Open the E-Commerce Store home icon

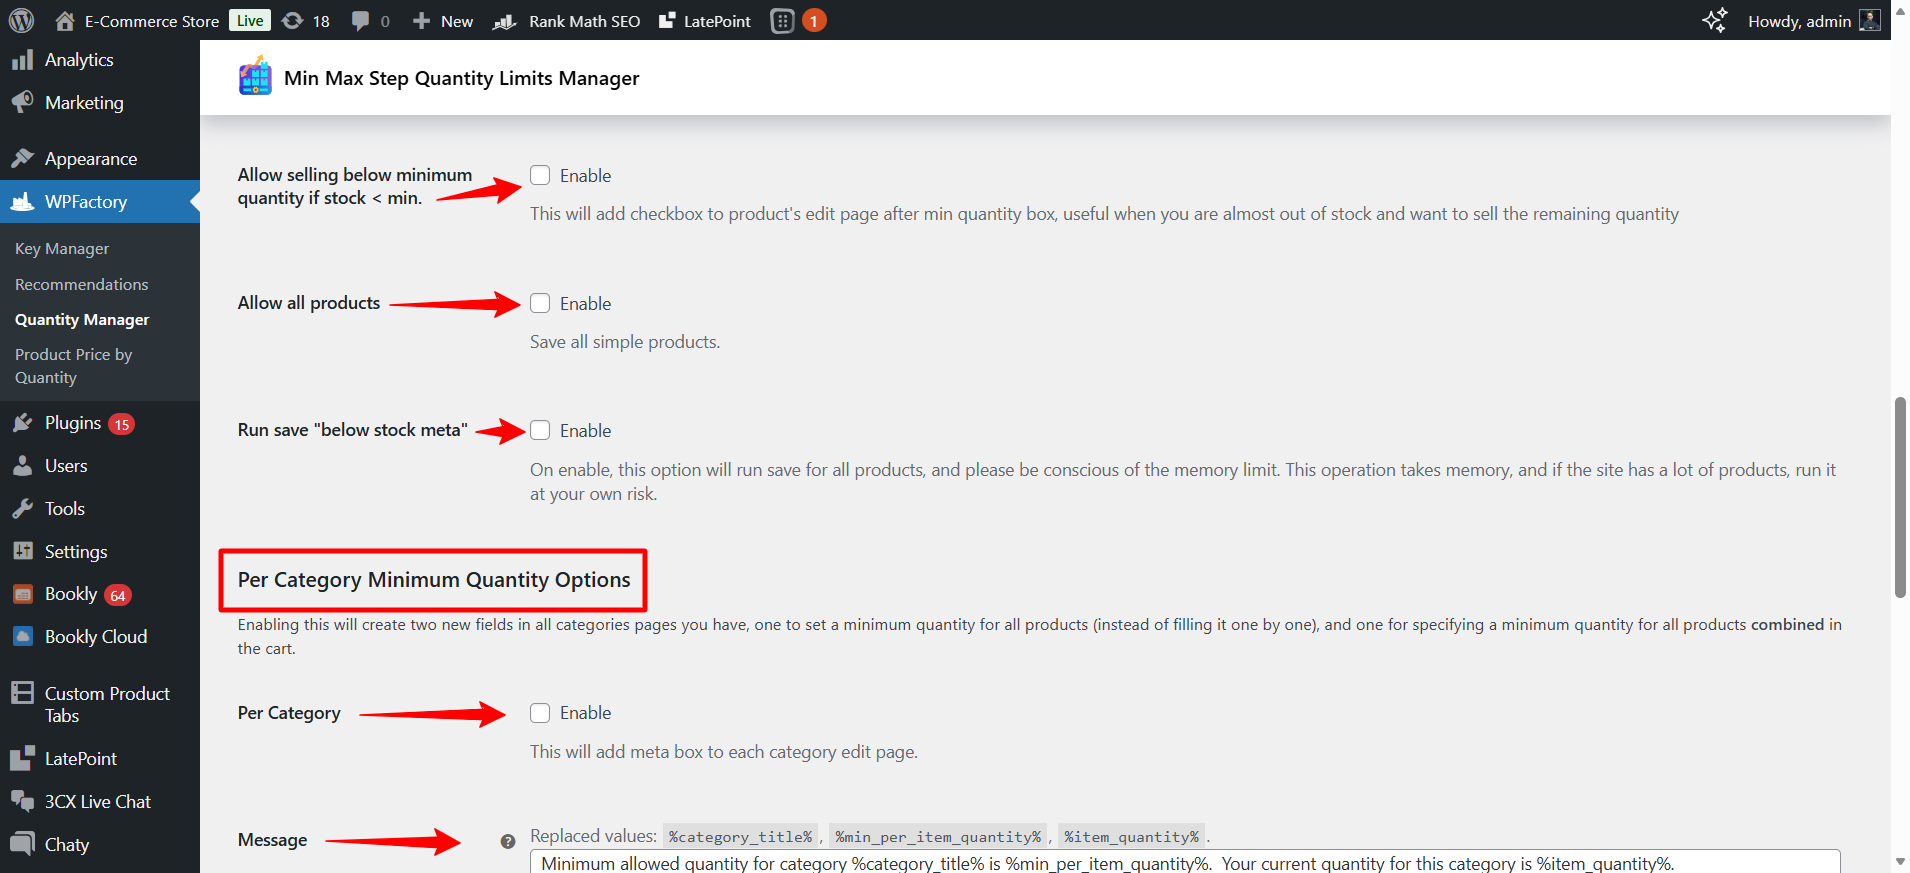[x=65, y=21]
